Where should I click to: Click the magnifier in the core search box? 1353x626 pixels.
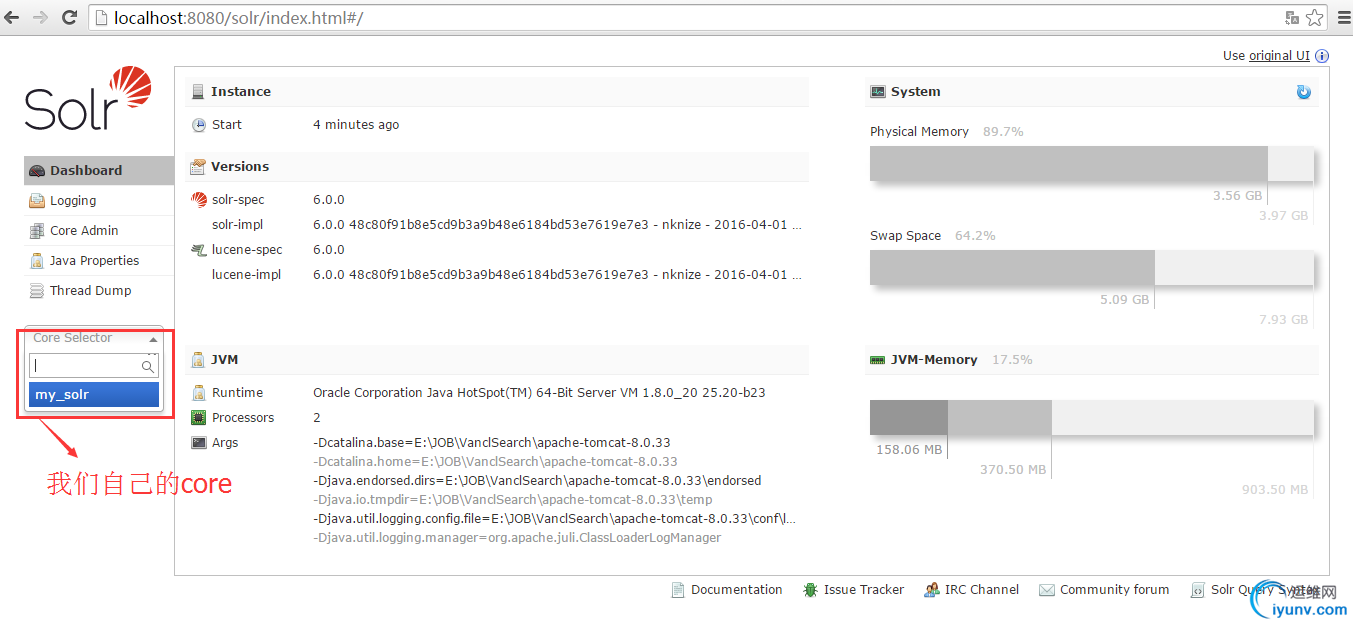coord(148,367)
